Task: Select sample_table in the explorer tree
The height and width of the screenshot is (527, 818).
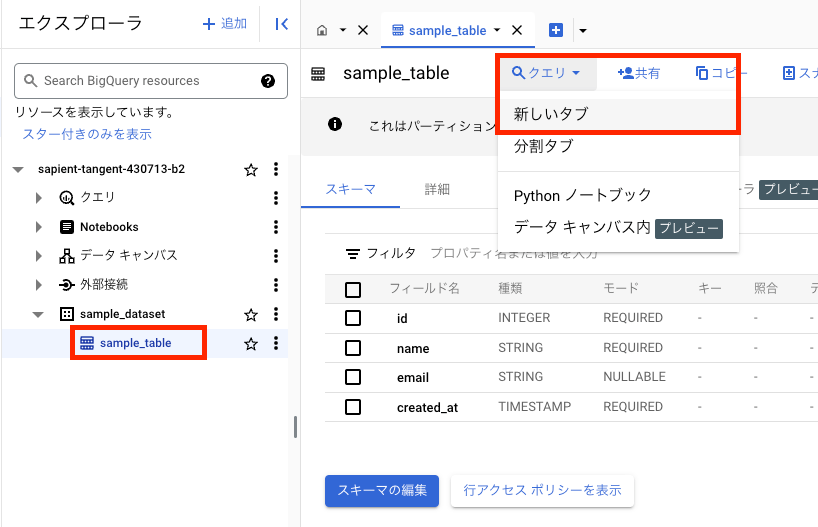Action: click(x=136, y=343)
